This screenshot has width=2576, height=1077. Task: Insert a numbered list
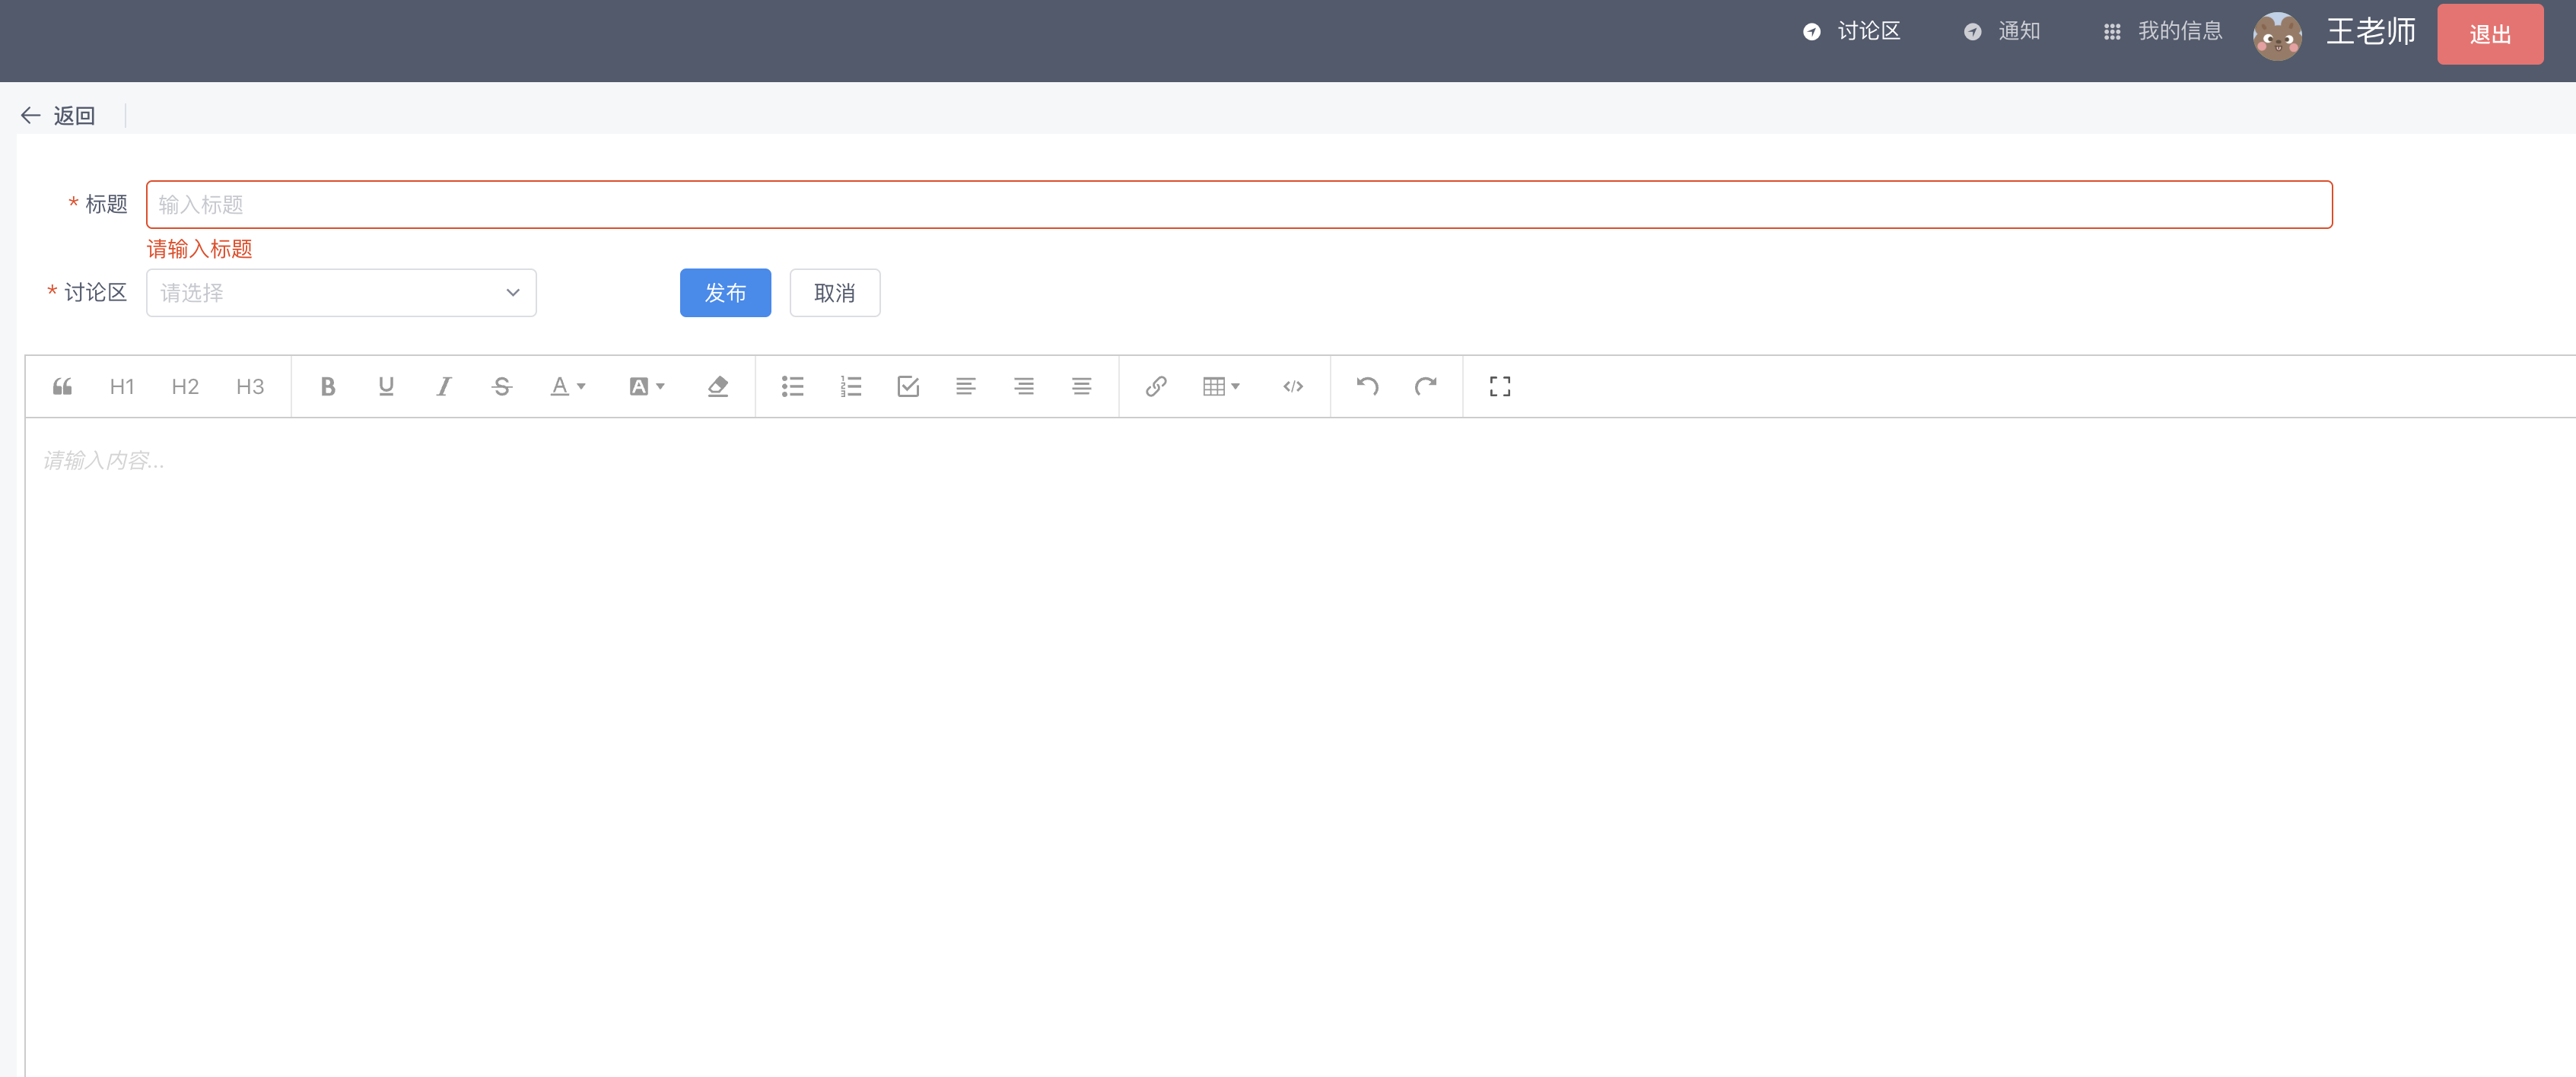(x=850, y=386)
